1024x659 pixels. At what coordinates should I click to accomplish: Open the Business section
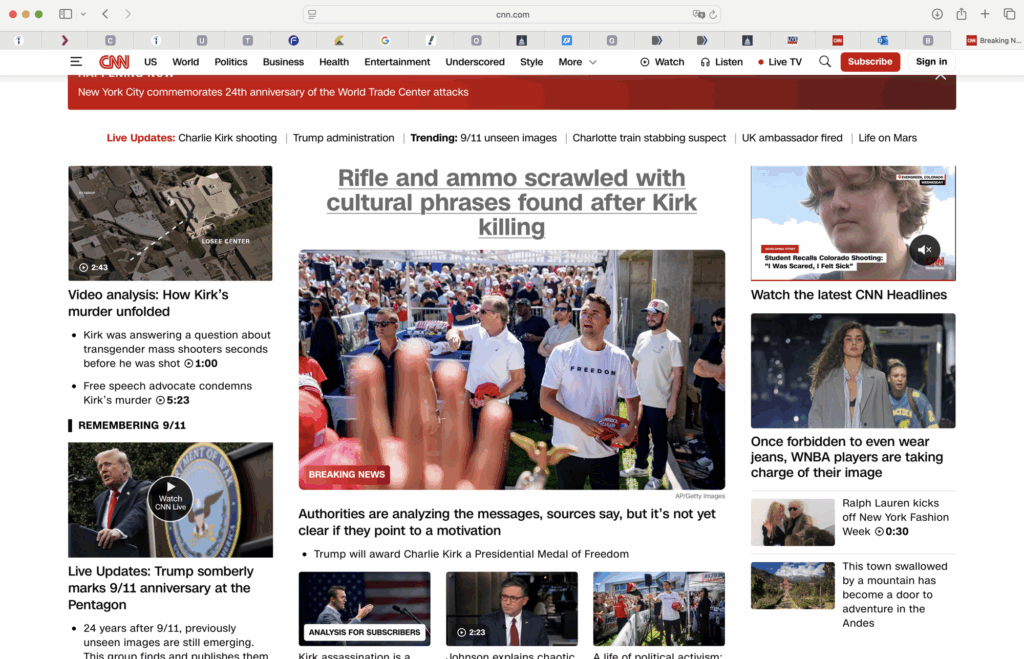coord(283,61)
